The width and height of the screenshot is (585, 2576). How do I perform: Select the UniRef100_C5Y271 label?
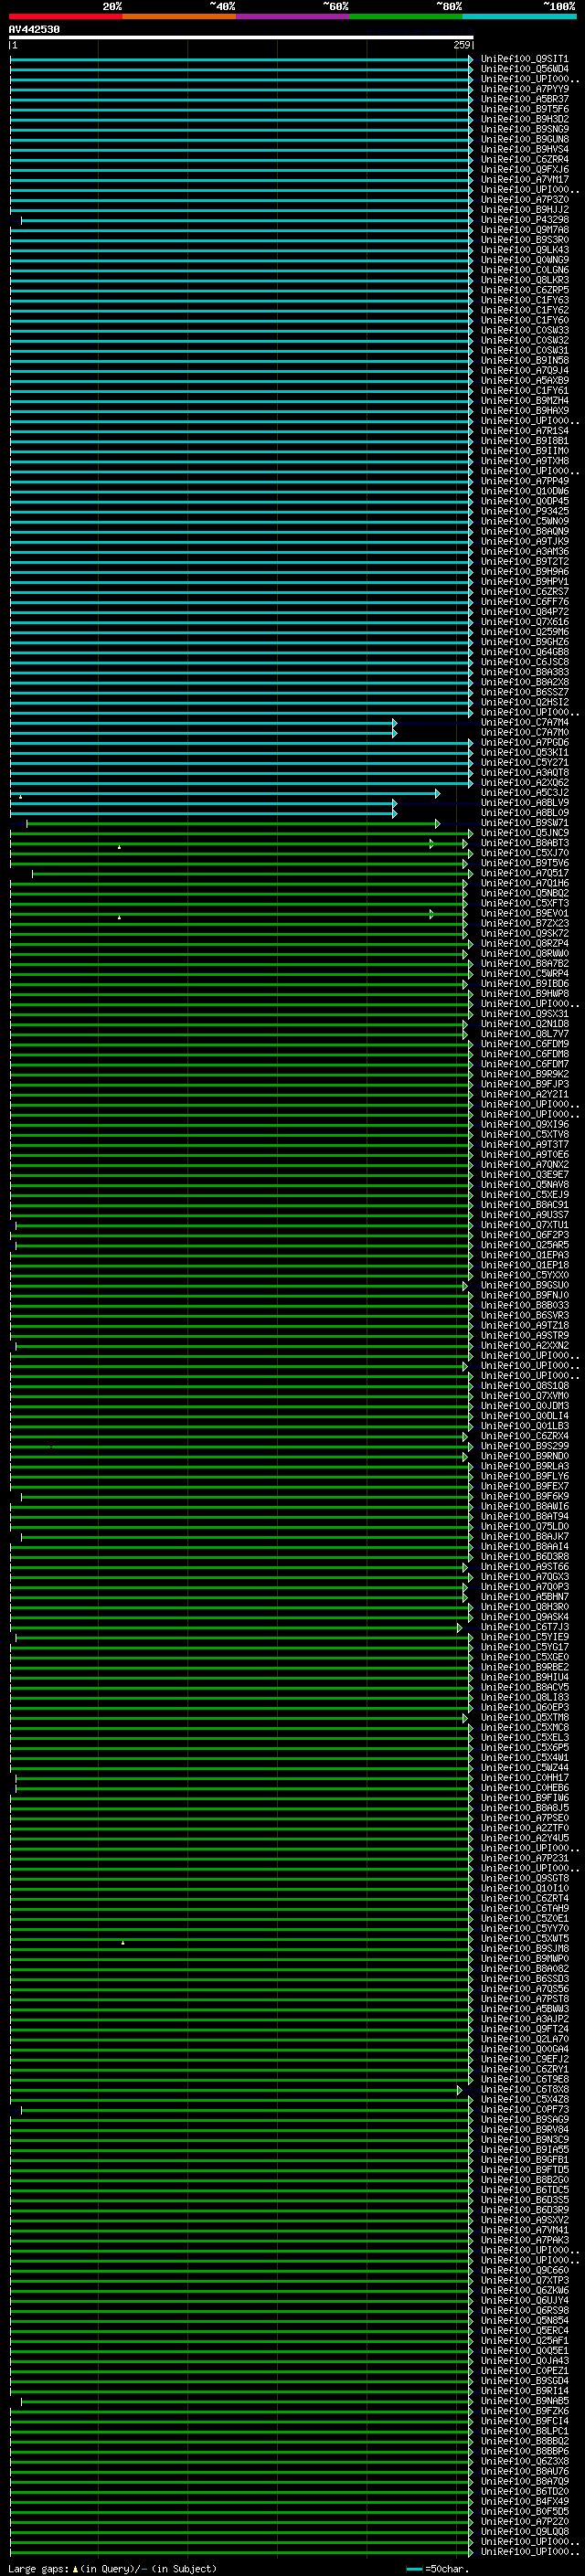pyautogui.click(x=525, y=762)
